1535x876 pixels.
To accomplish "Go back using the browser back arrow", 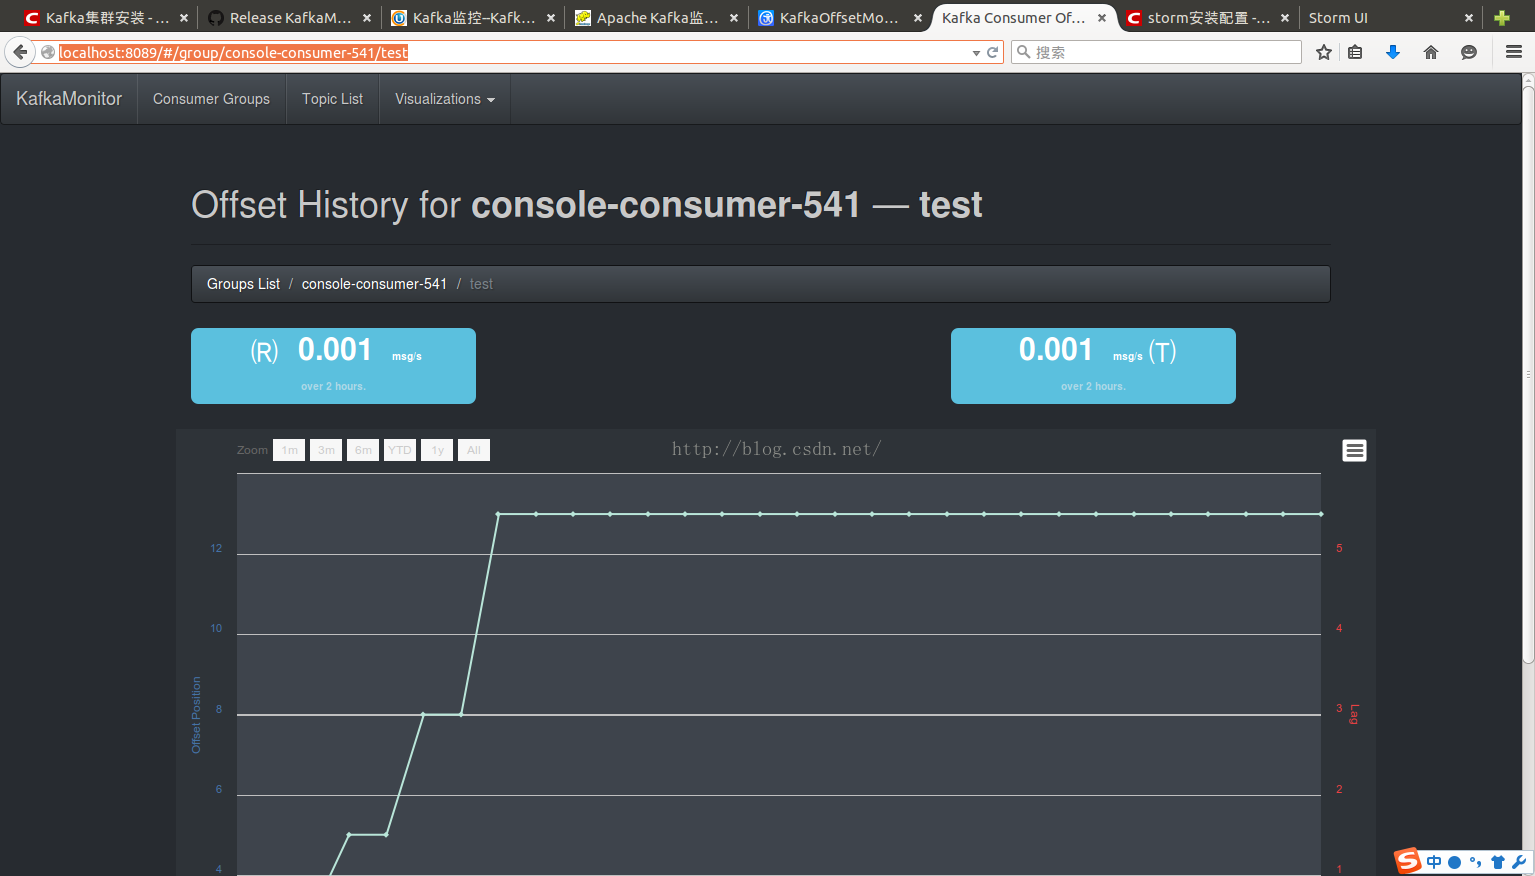I will 20,52.
